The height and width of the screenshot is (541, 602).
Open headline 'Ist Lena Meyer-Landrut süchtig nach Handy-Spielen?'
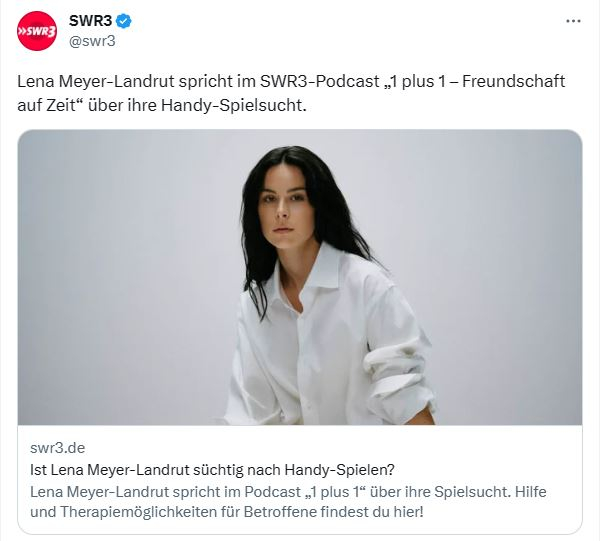(212, 470)
